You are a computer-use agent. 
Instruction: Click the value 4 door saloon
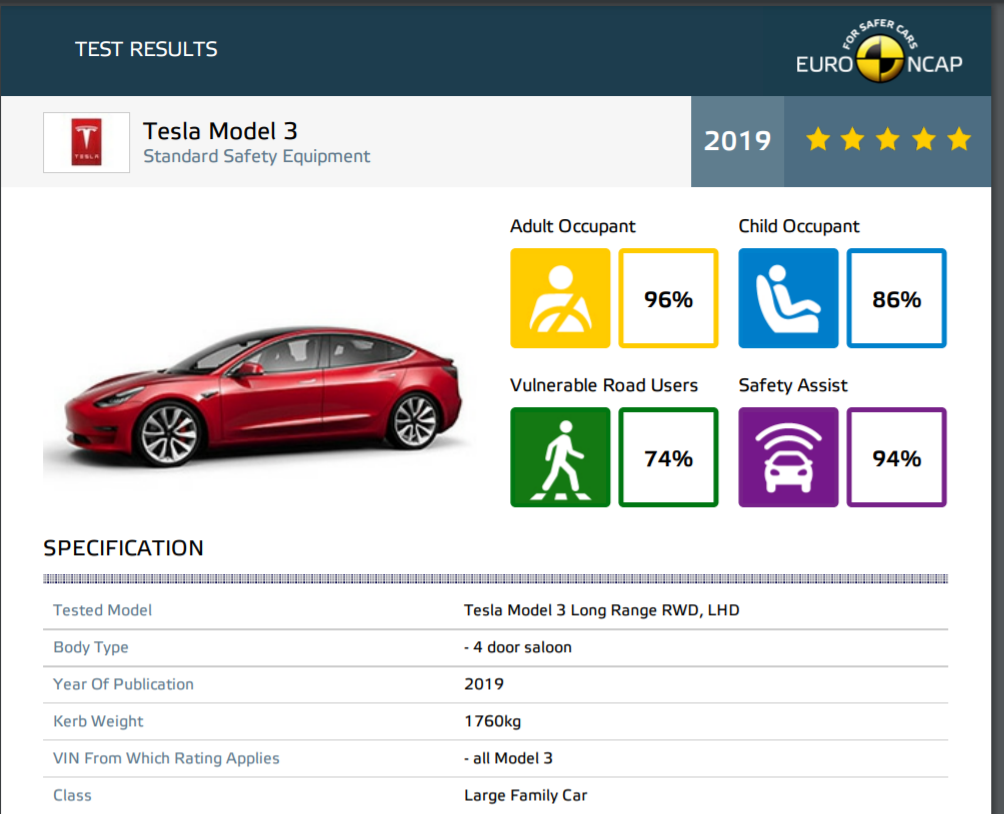coord(517,647)
